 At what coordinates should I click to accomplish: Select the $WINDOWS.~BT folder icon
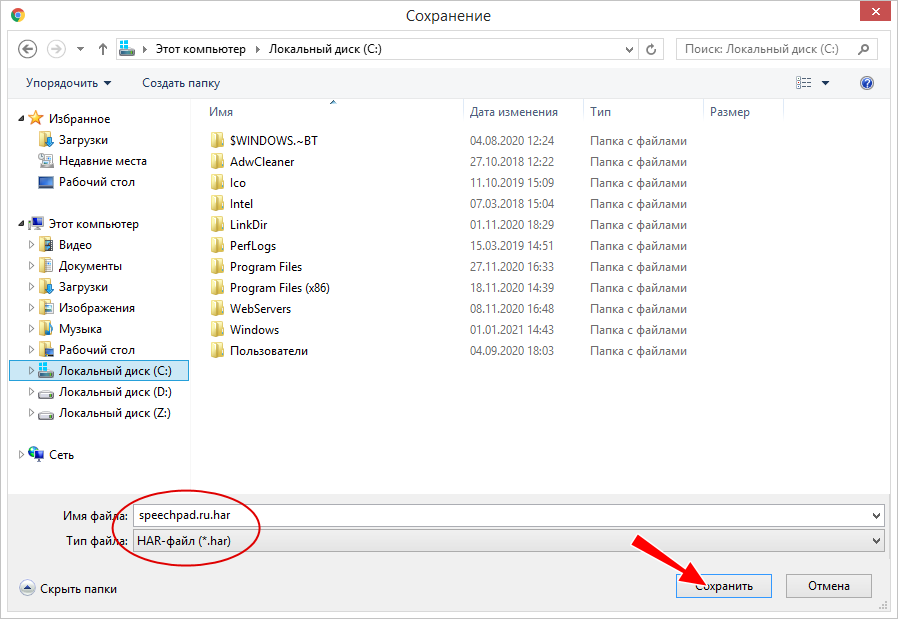click(x=217, y=140)
